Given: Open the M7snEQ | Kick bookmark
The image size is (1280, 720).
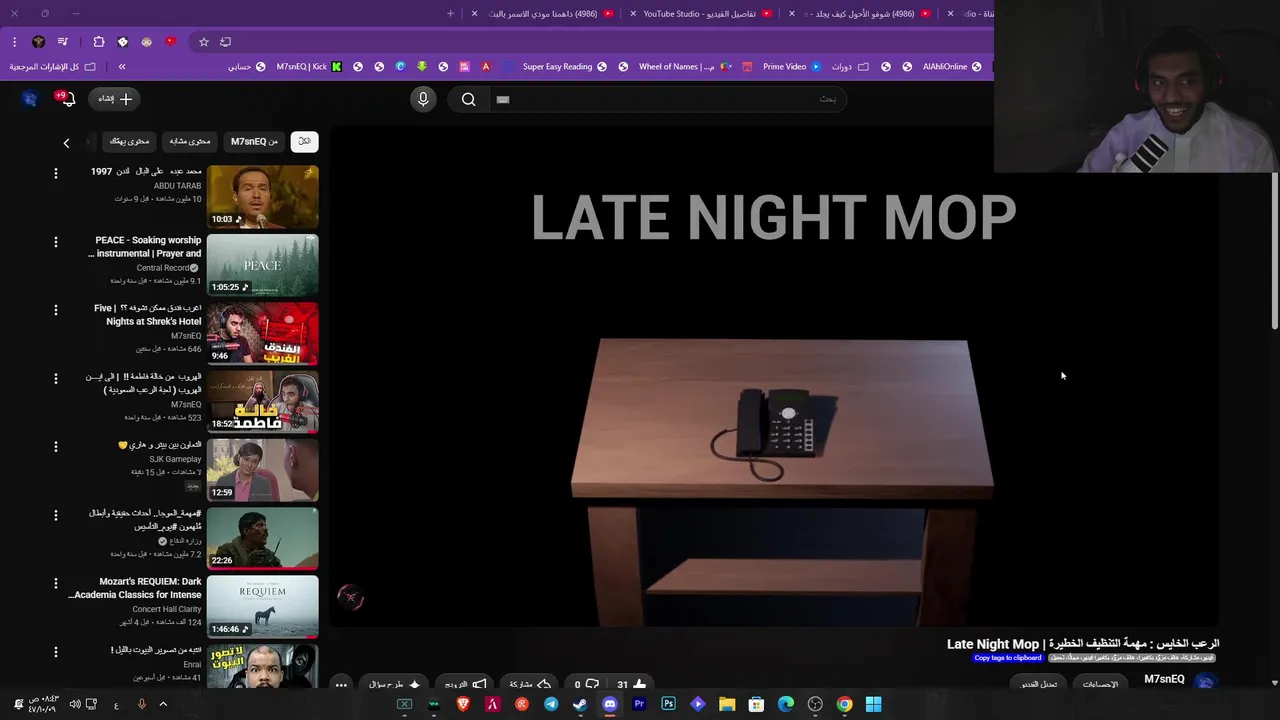Looking at the screenshot, I should 308,67.
